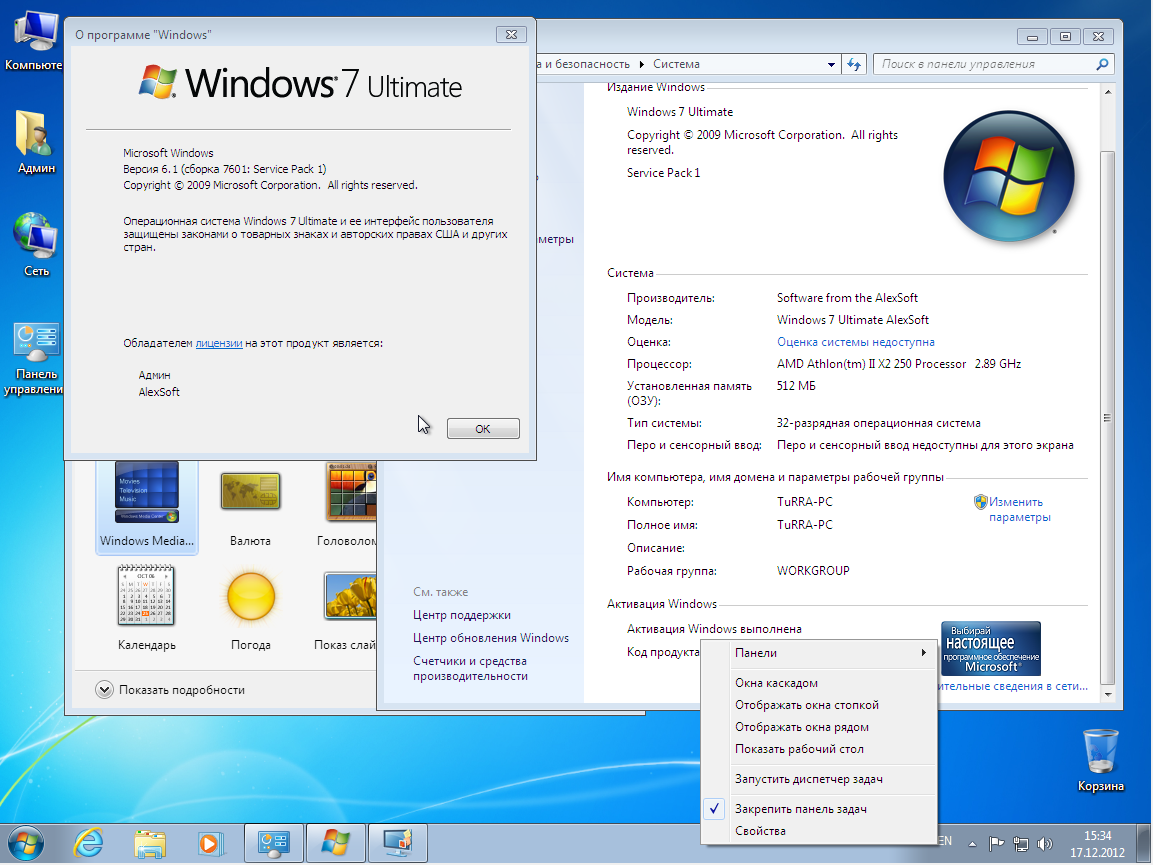This screenshot has width=1153, height=865.
Task: Choose Отображать окна стопкой
Action: click(819, 705)
